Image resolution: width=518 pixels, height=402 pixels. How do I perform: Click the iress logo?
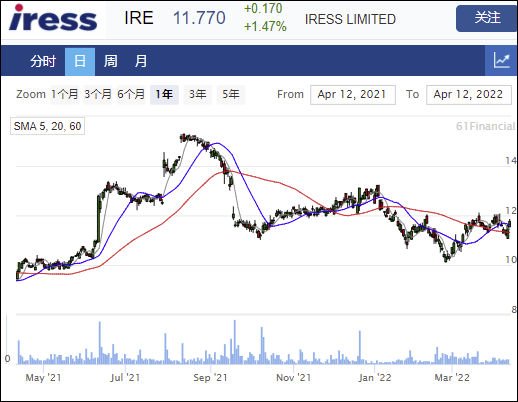tap(53, 18)
